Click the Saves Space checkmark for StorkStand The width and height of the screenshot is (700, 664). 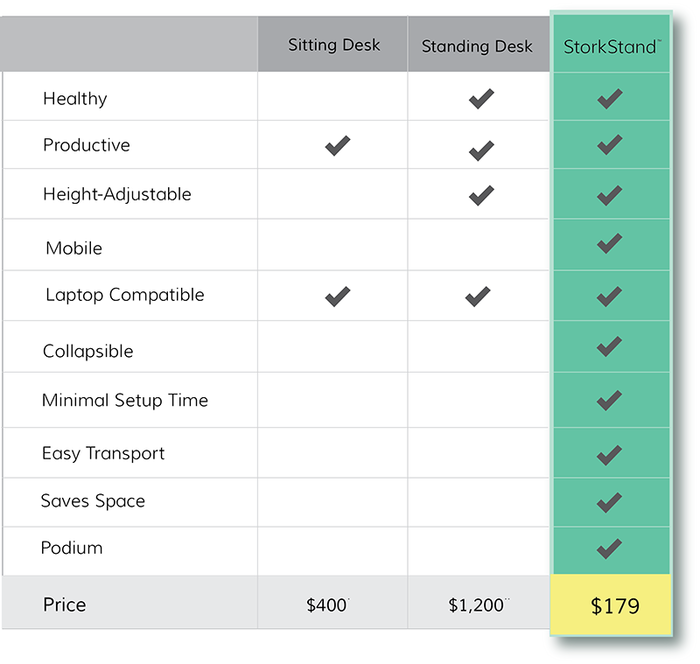[609, 501]
